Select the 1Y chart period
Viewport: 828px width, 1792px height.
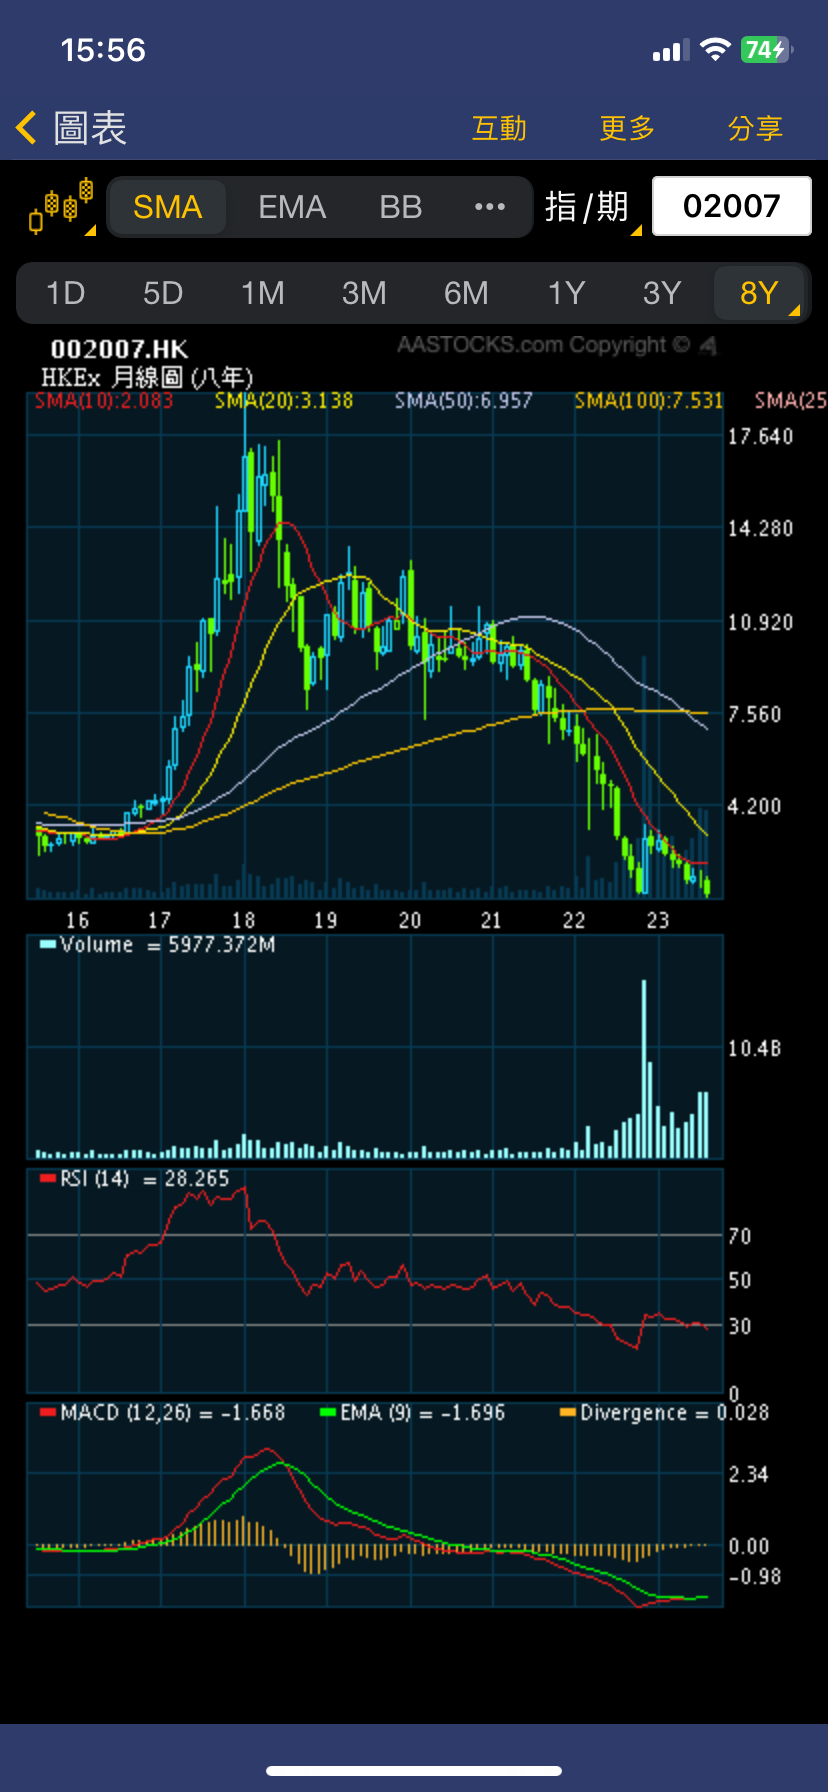(566, 293)
